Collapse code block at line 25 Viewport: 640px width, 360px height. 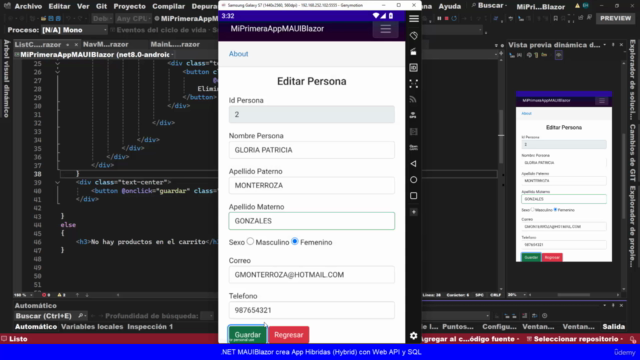click(x=58, y=64)
